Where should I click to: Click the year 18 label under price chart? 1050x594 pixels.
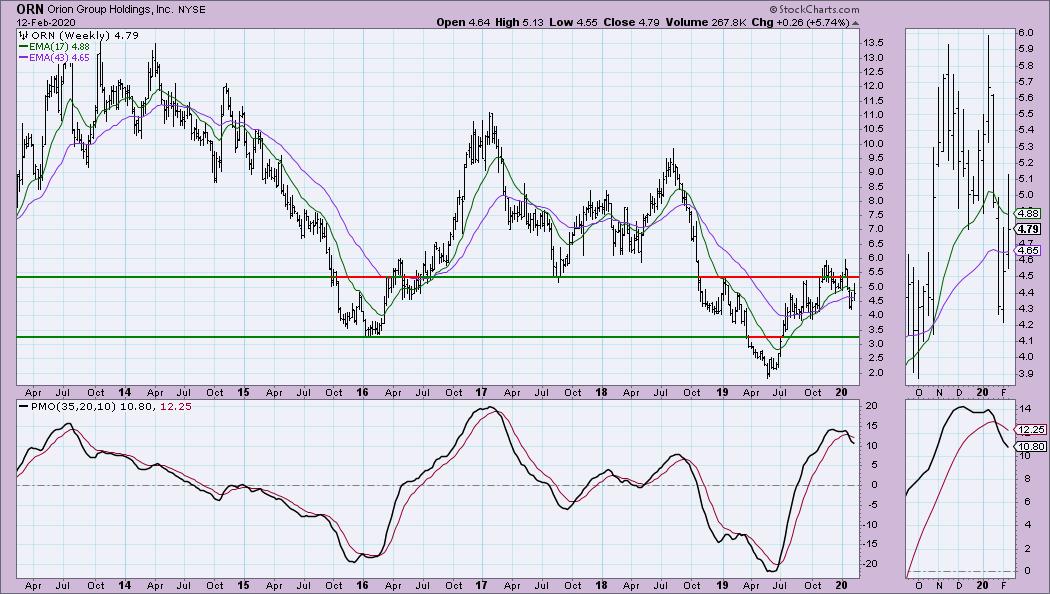pos(601,392)
